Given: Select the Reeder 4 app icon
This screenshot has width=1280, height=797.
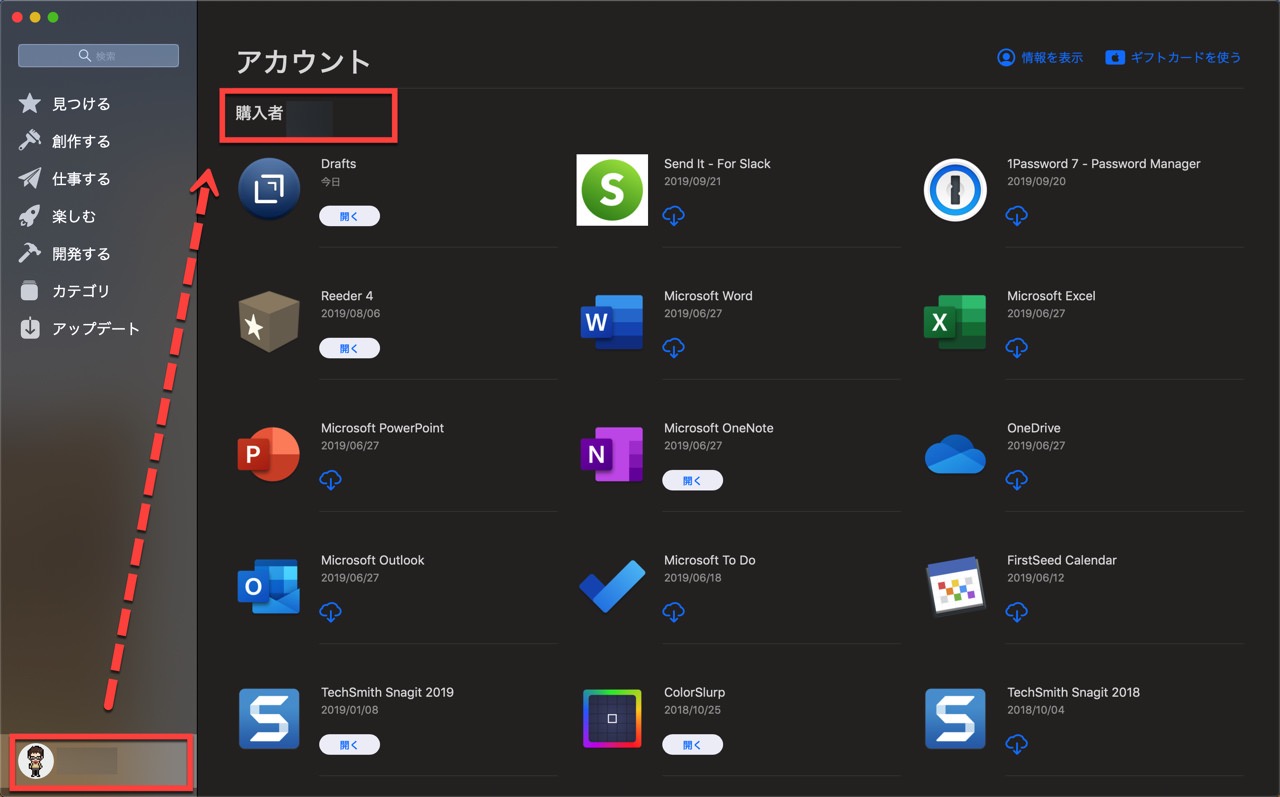Looking at the screenshot, I should pyautogui.click(x=269, y=322).
